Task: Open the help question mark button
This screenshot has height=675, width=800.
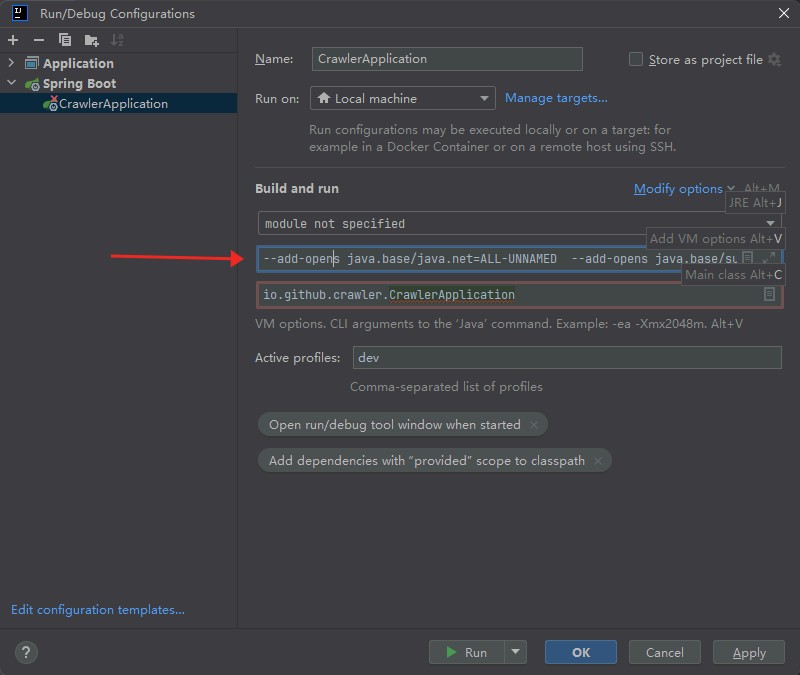Action: pos(27,652)
